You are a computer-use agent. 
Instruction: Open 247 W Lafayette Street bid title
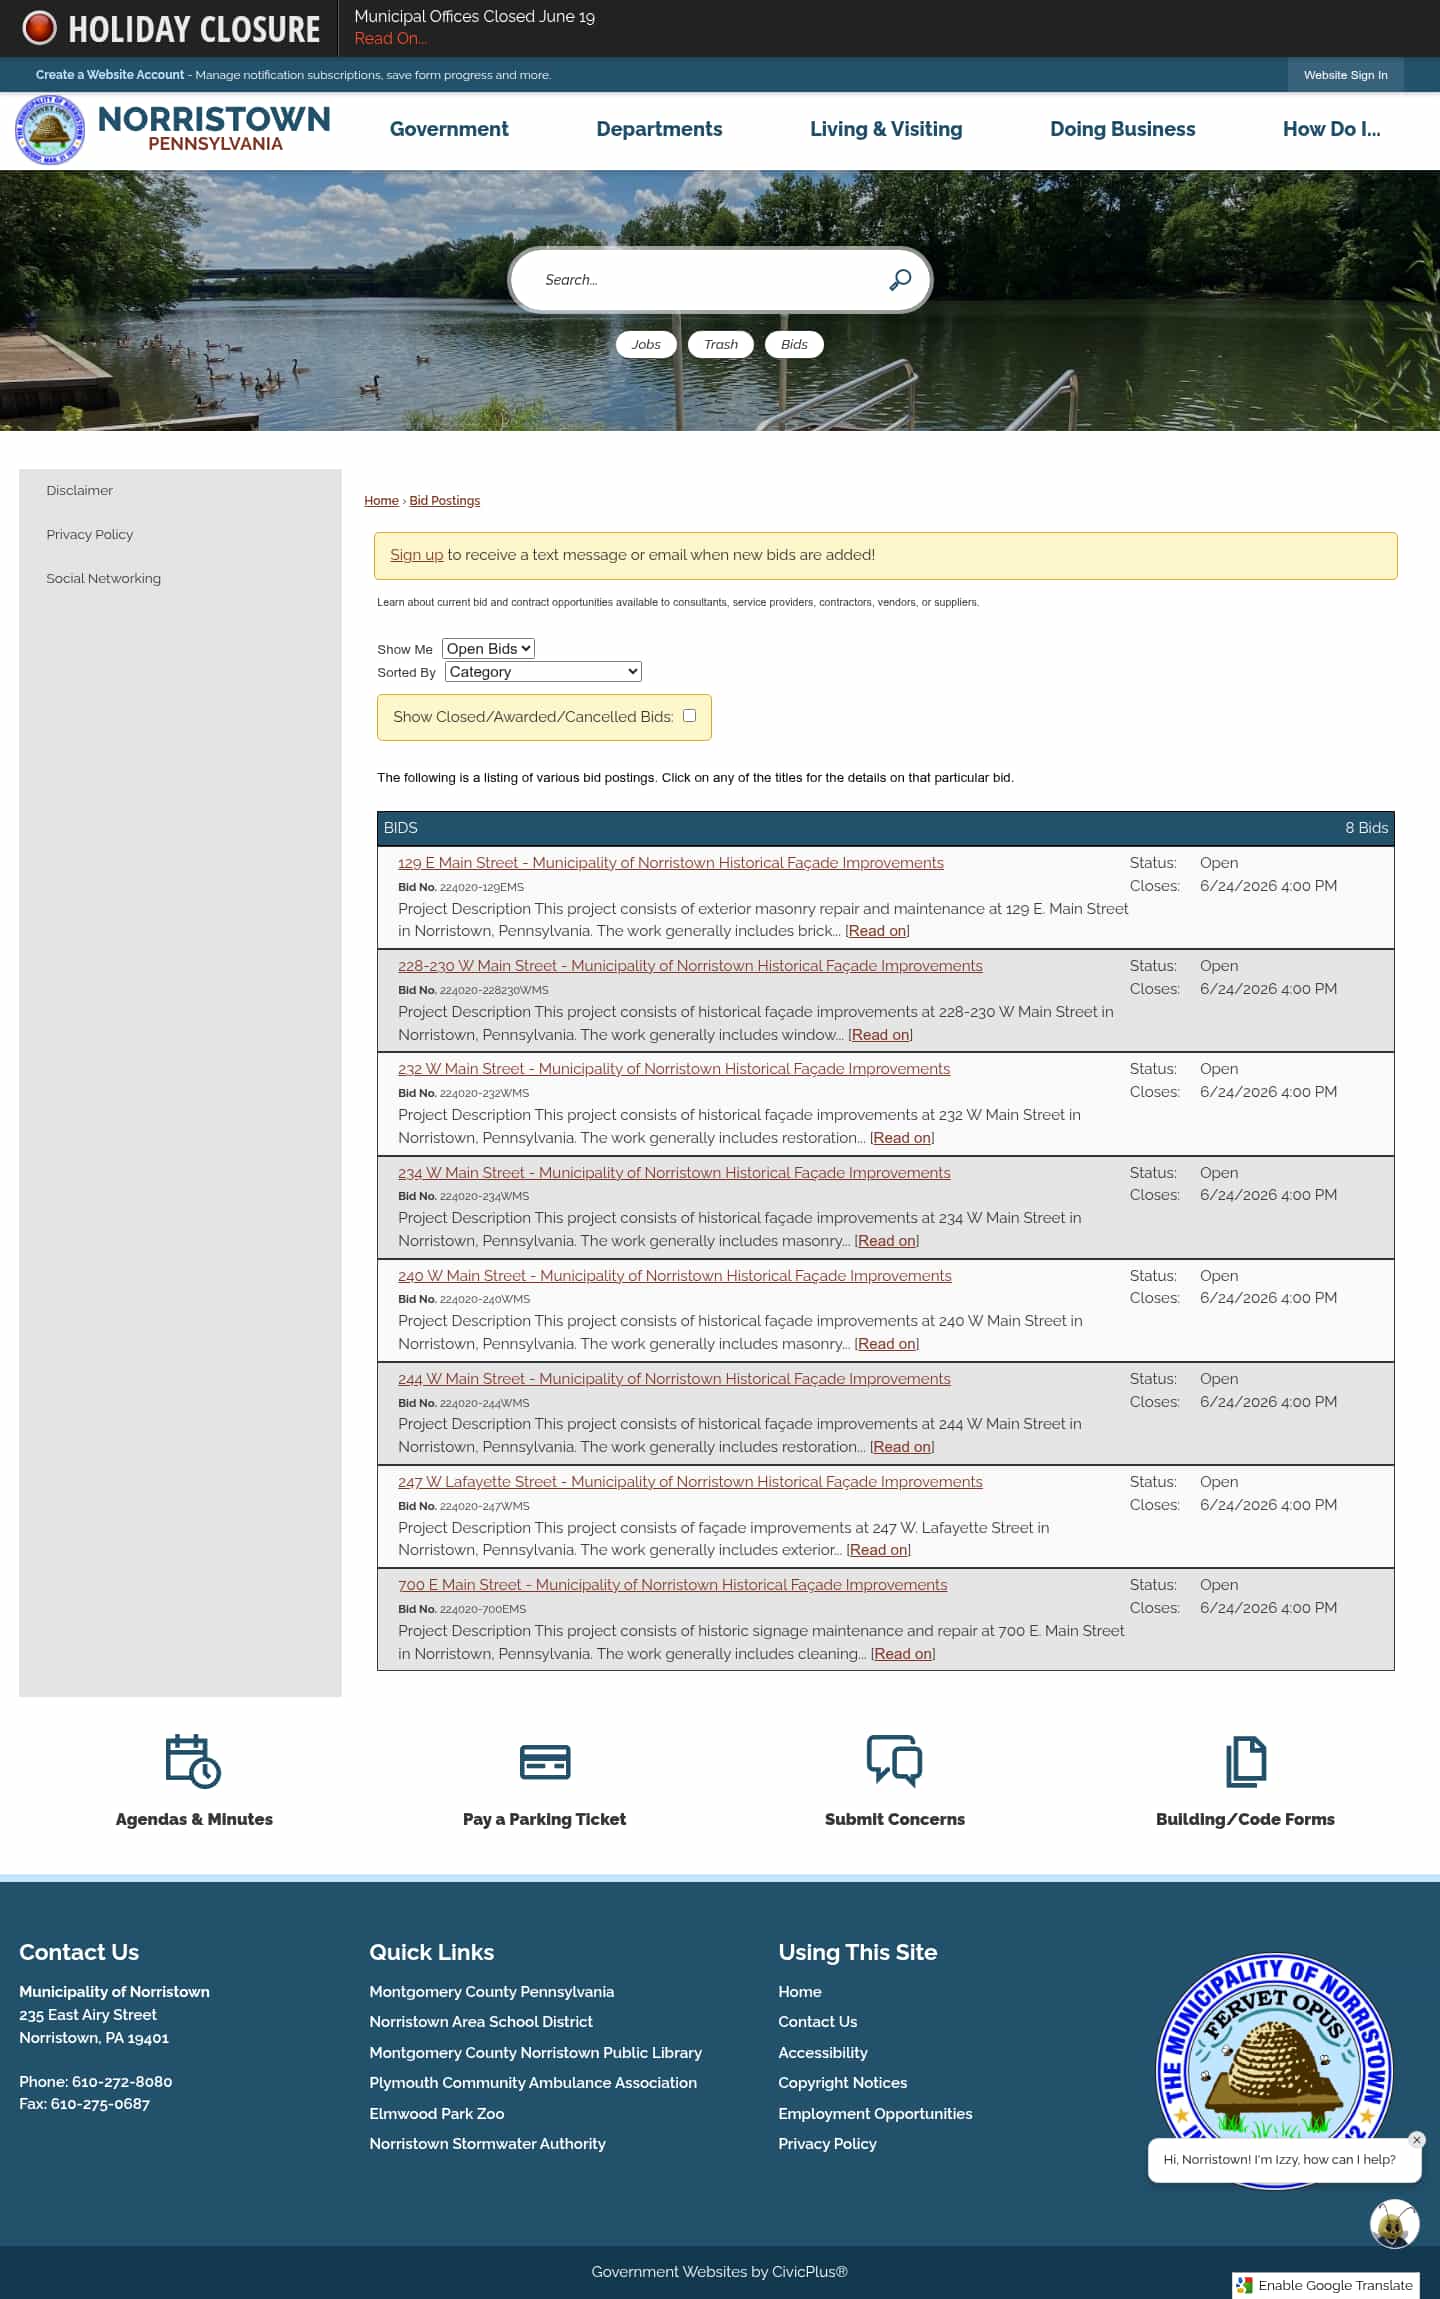pos(690,1482)
